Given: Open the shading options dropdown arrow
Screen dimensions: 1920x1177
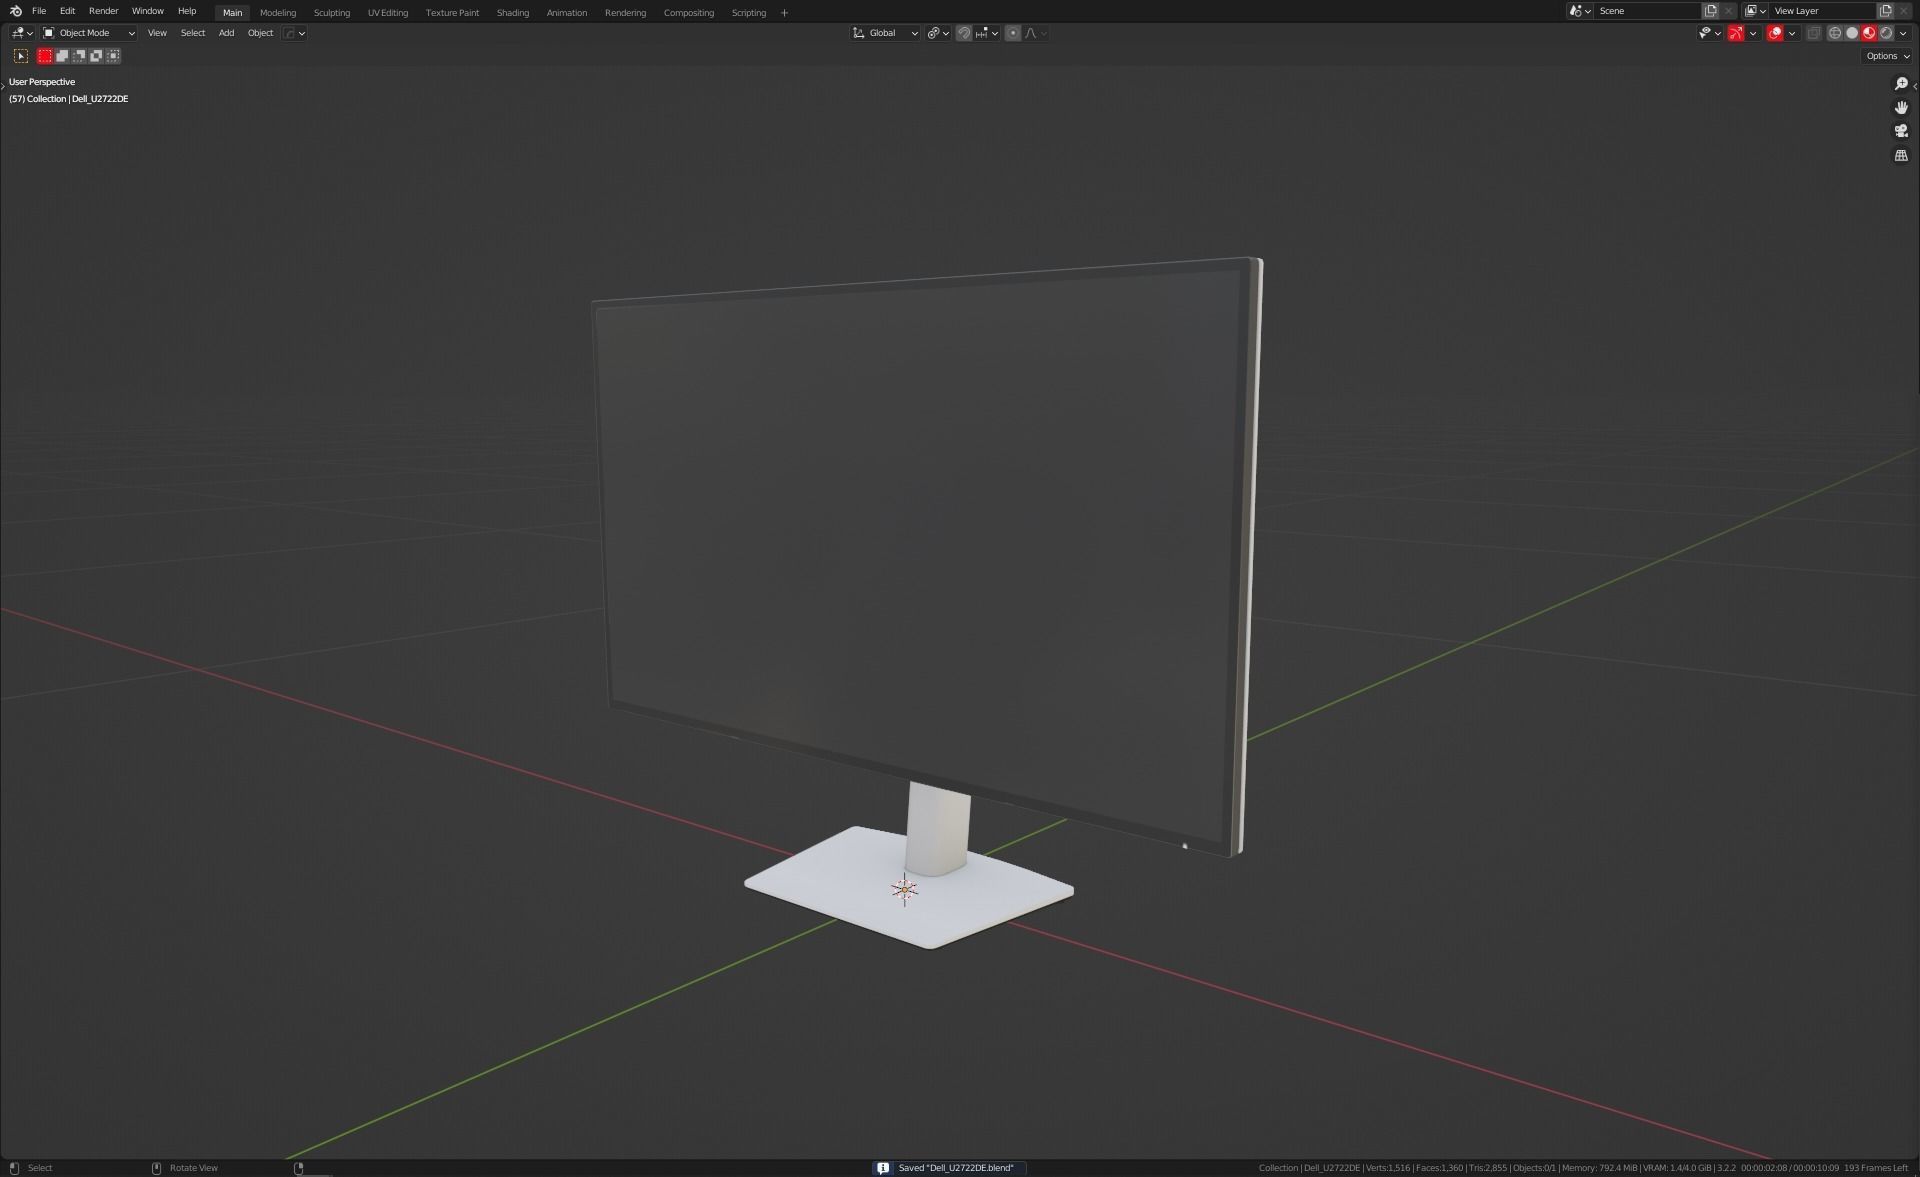Looking at the screenshot, I should tap(1903, 33).
